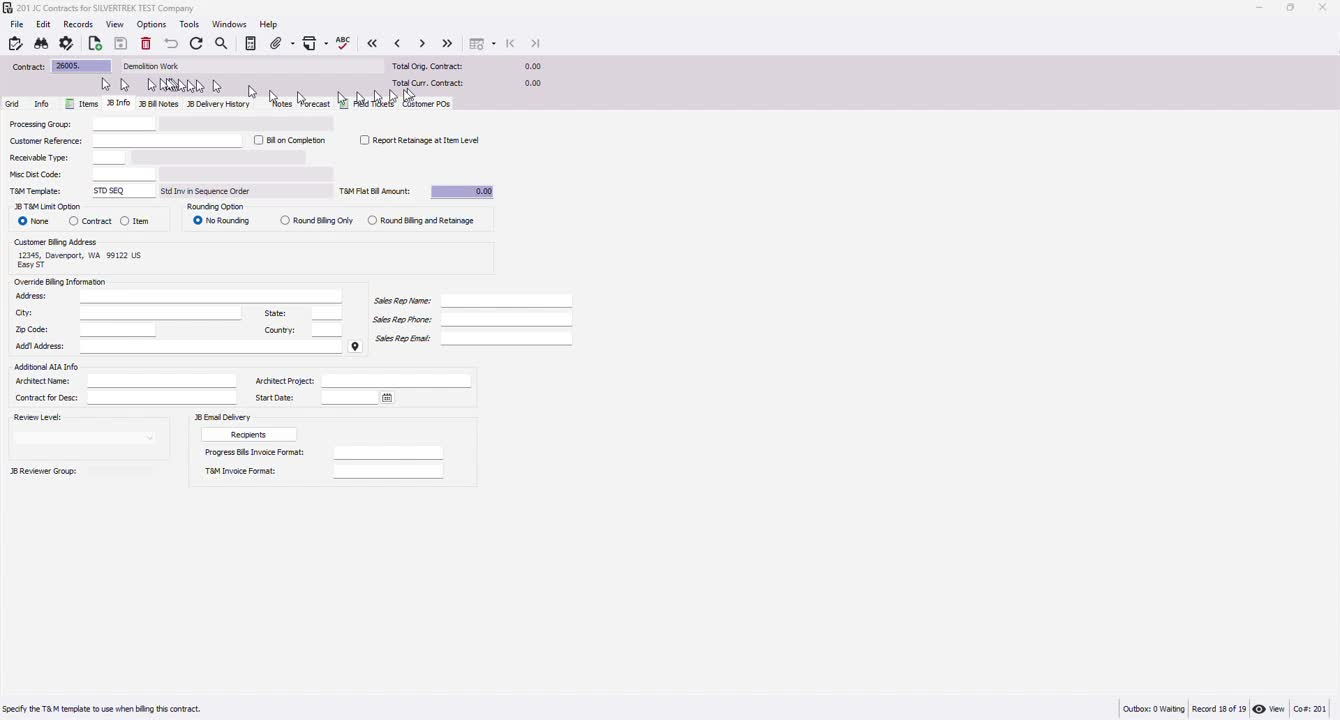Open the Options menu
Viewport: 1340px width, 720px height.
pyautogui.click(x=152, y=24)
